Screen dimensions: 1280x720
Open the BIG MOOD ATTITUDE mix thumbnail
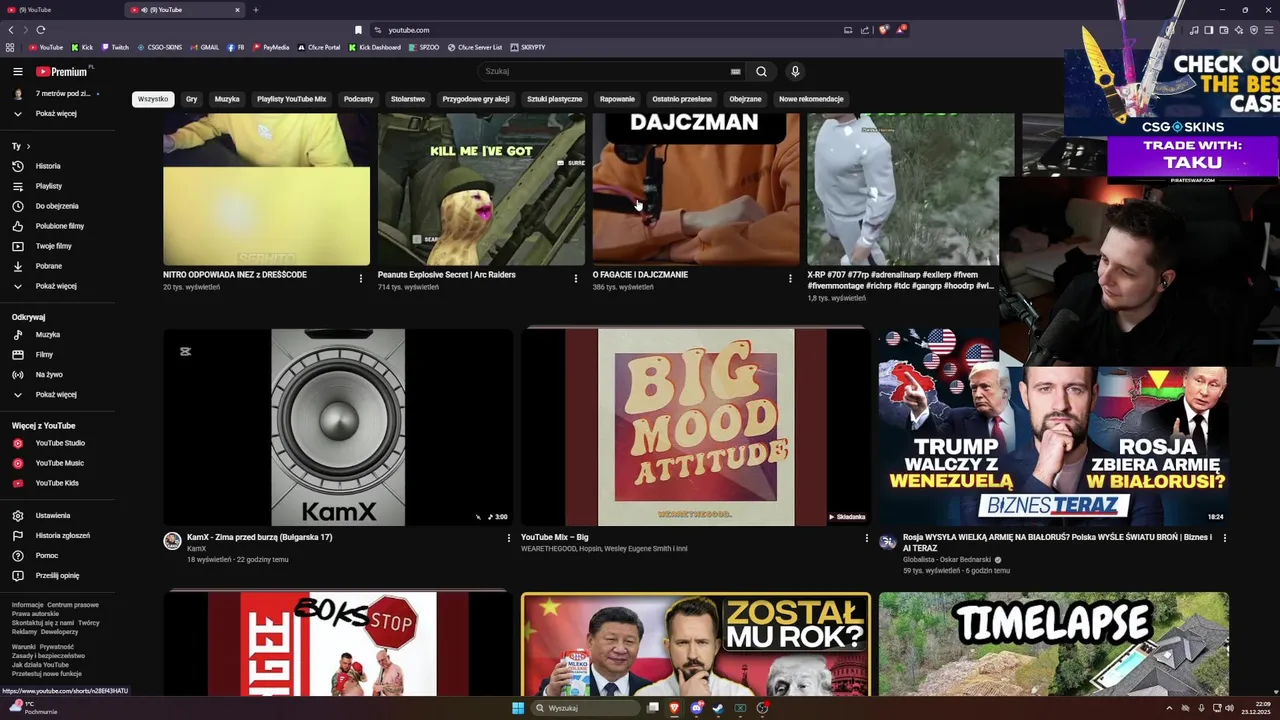click(695, 427)
